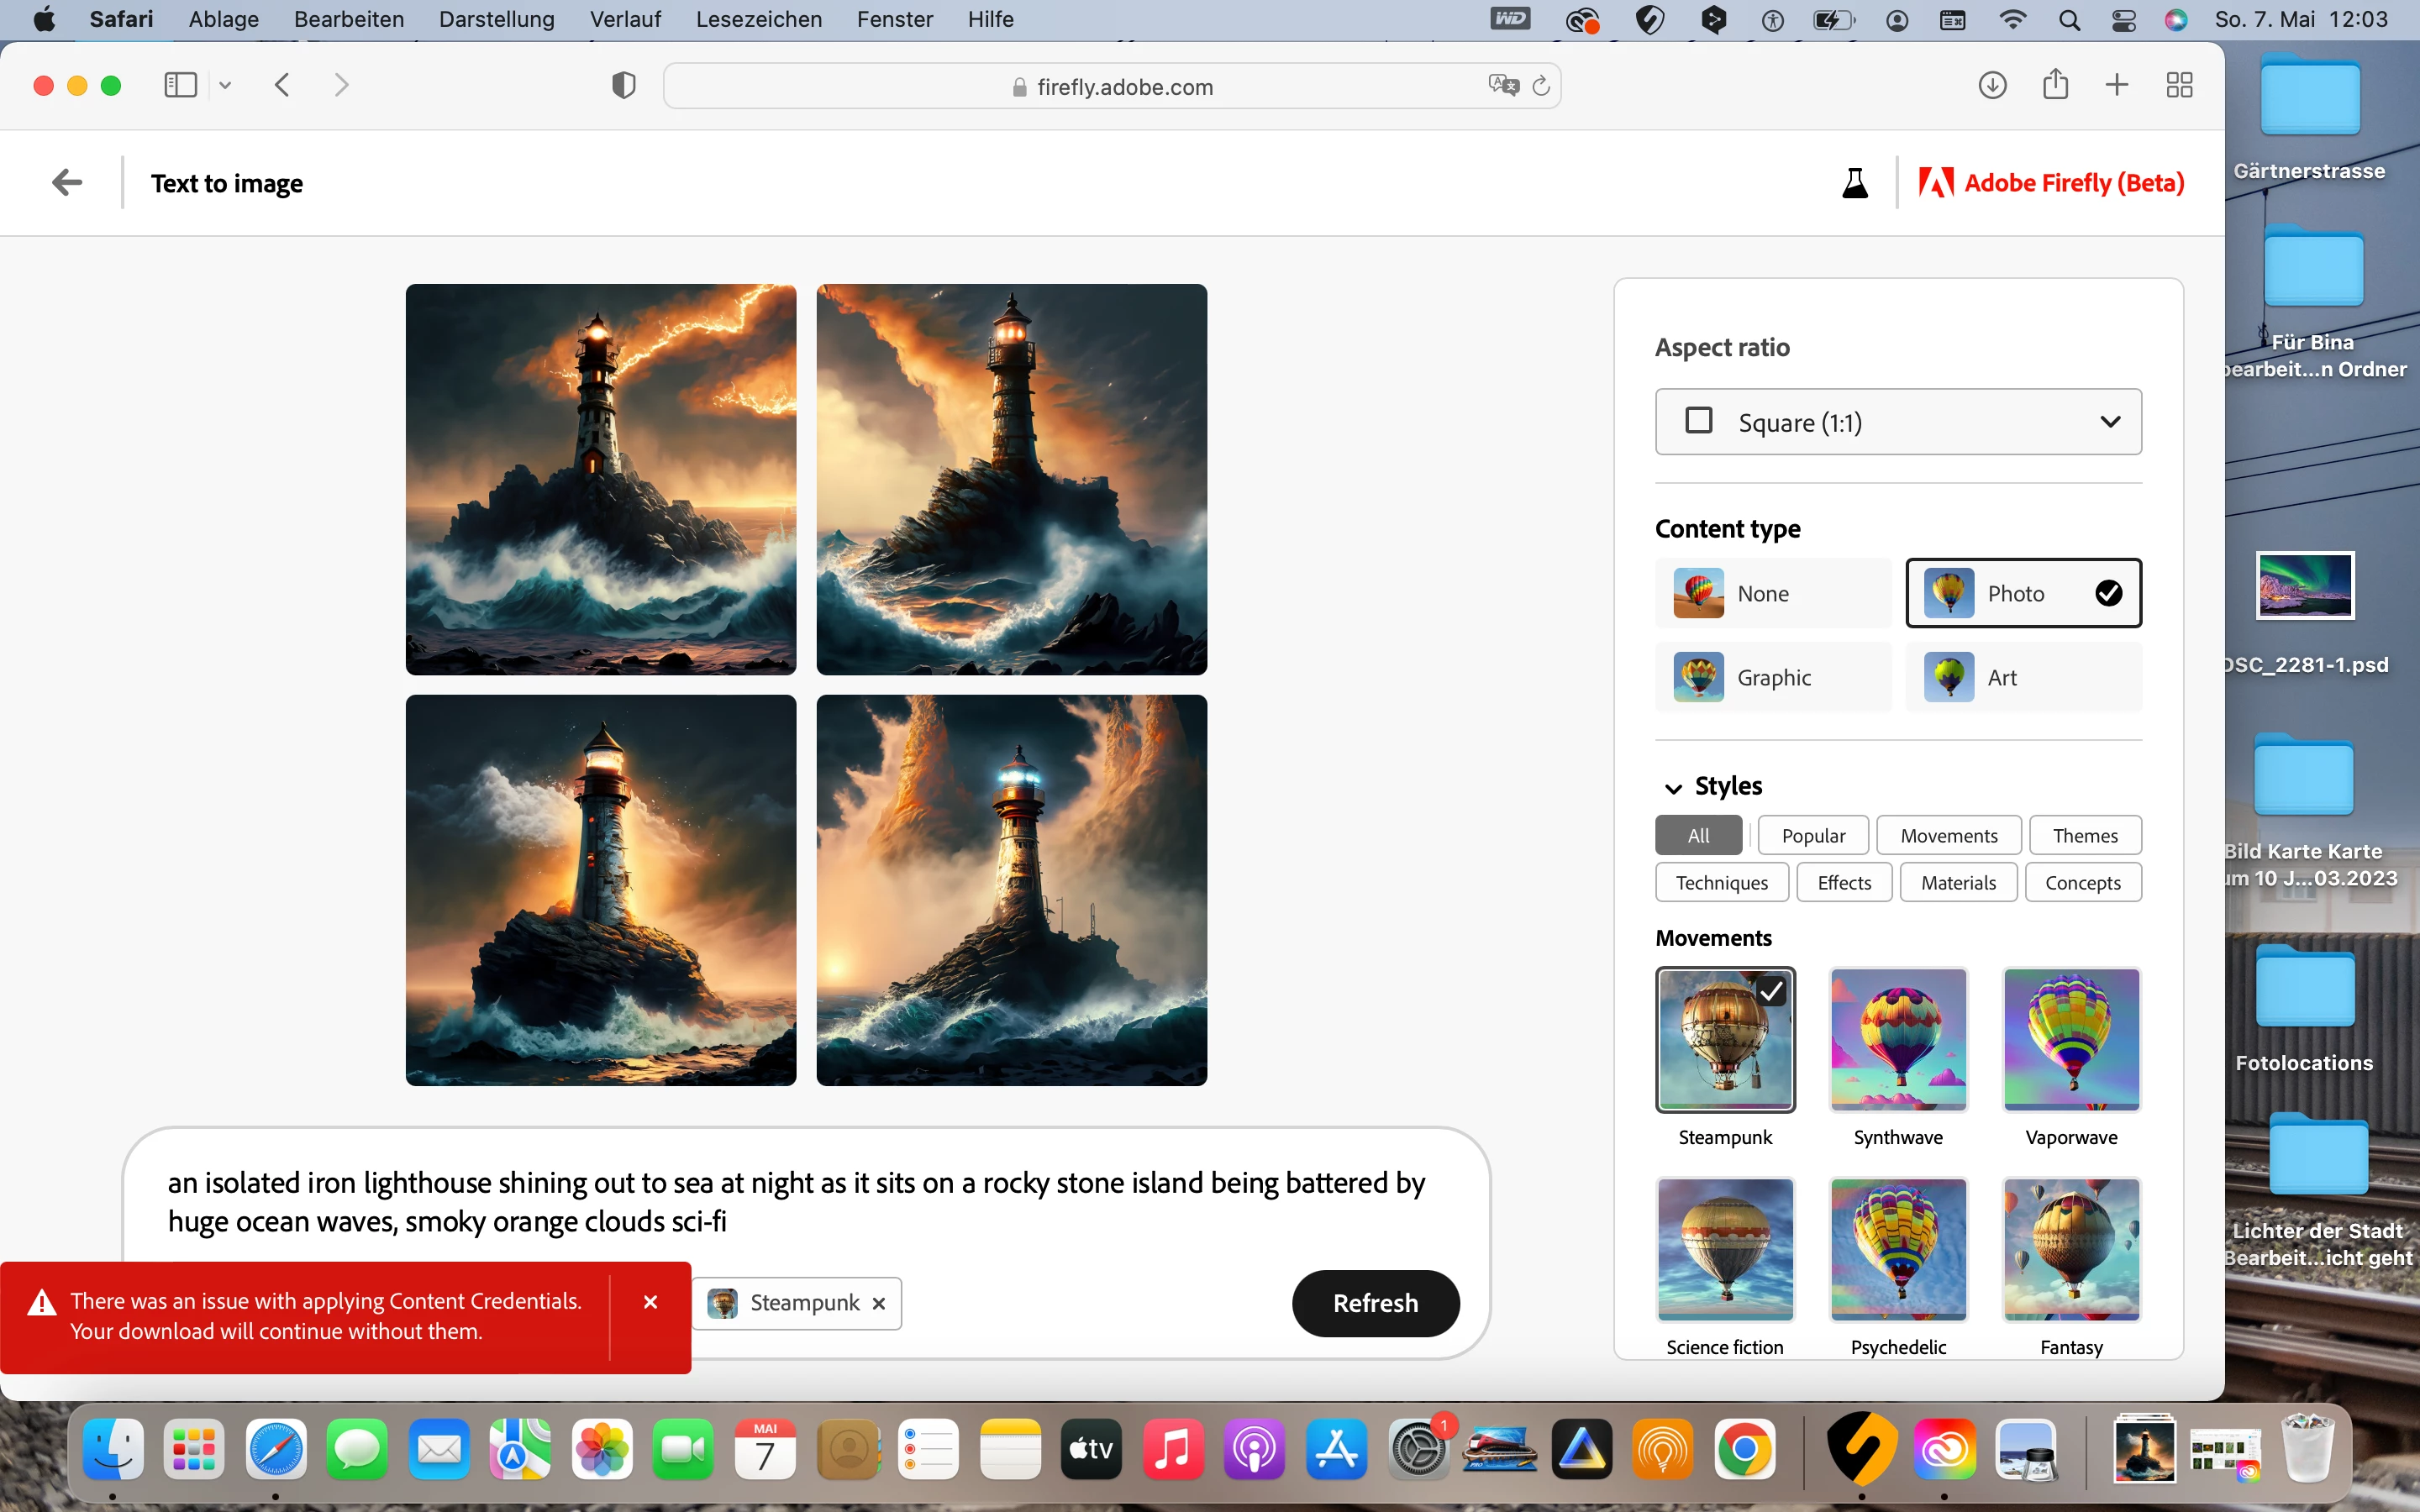Open the Square (1:1) aspect ratio dropdown

point(1898,422)
